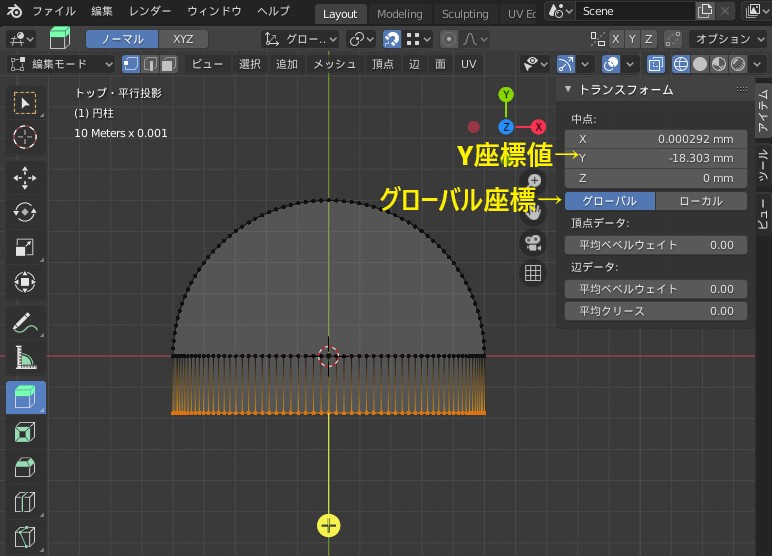Toggle proportional editing button
Image resolution: width=772 pixels, height=556 pixels.
tap(449, 39)
